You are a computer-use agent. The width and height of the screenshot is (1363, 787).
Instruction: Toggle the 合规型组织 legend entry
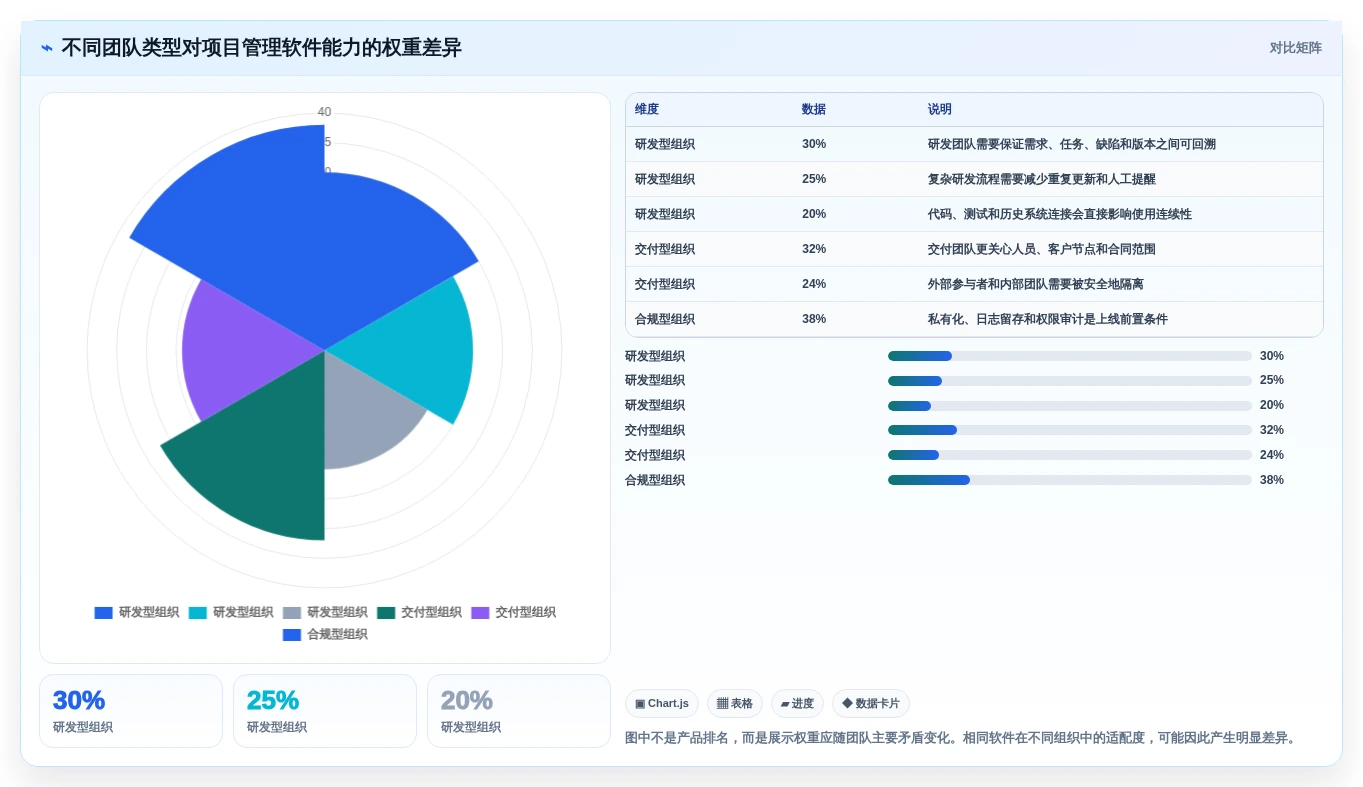(x=325, y=634)
